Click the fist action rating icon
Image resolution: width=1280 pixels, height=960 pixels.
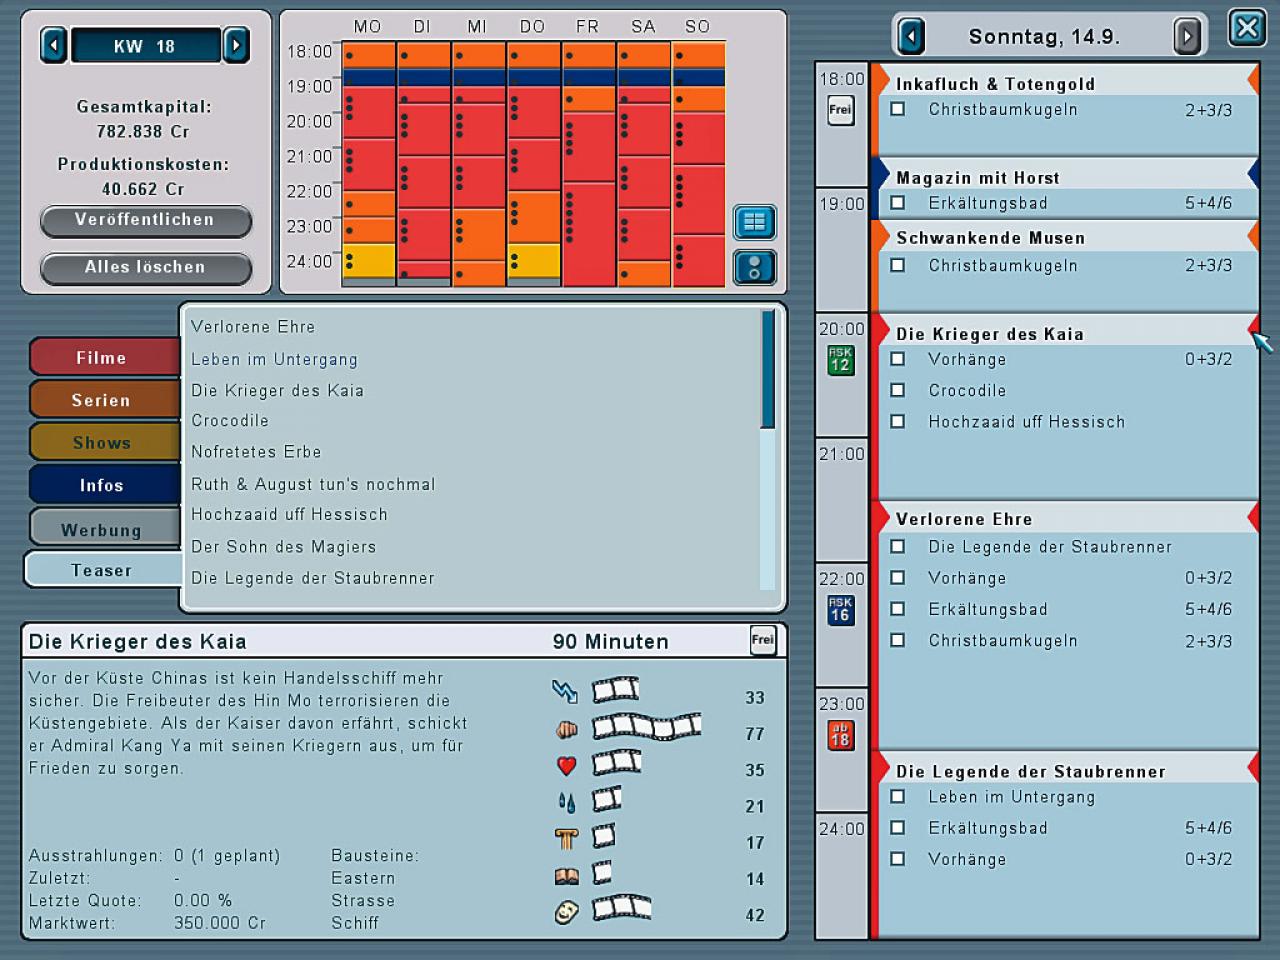[x=567, y=730]
